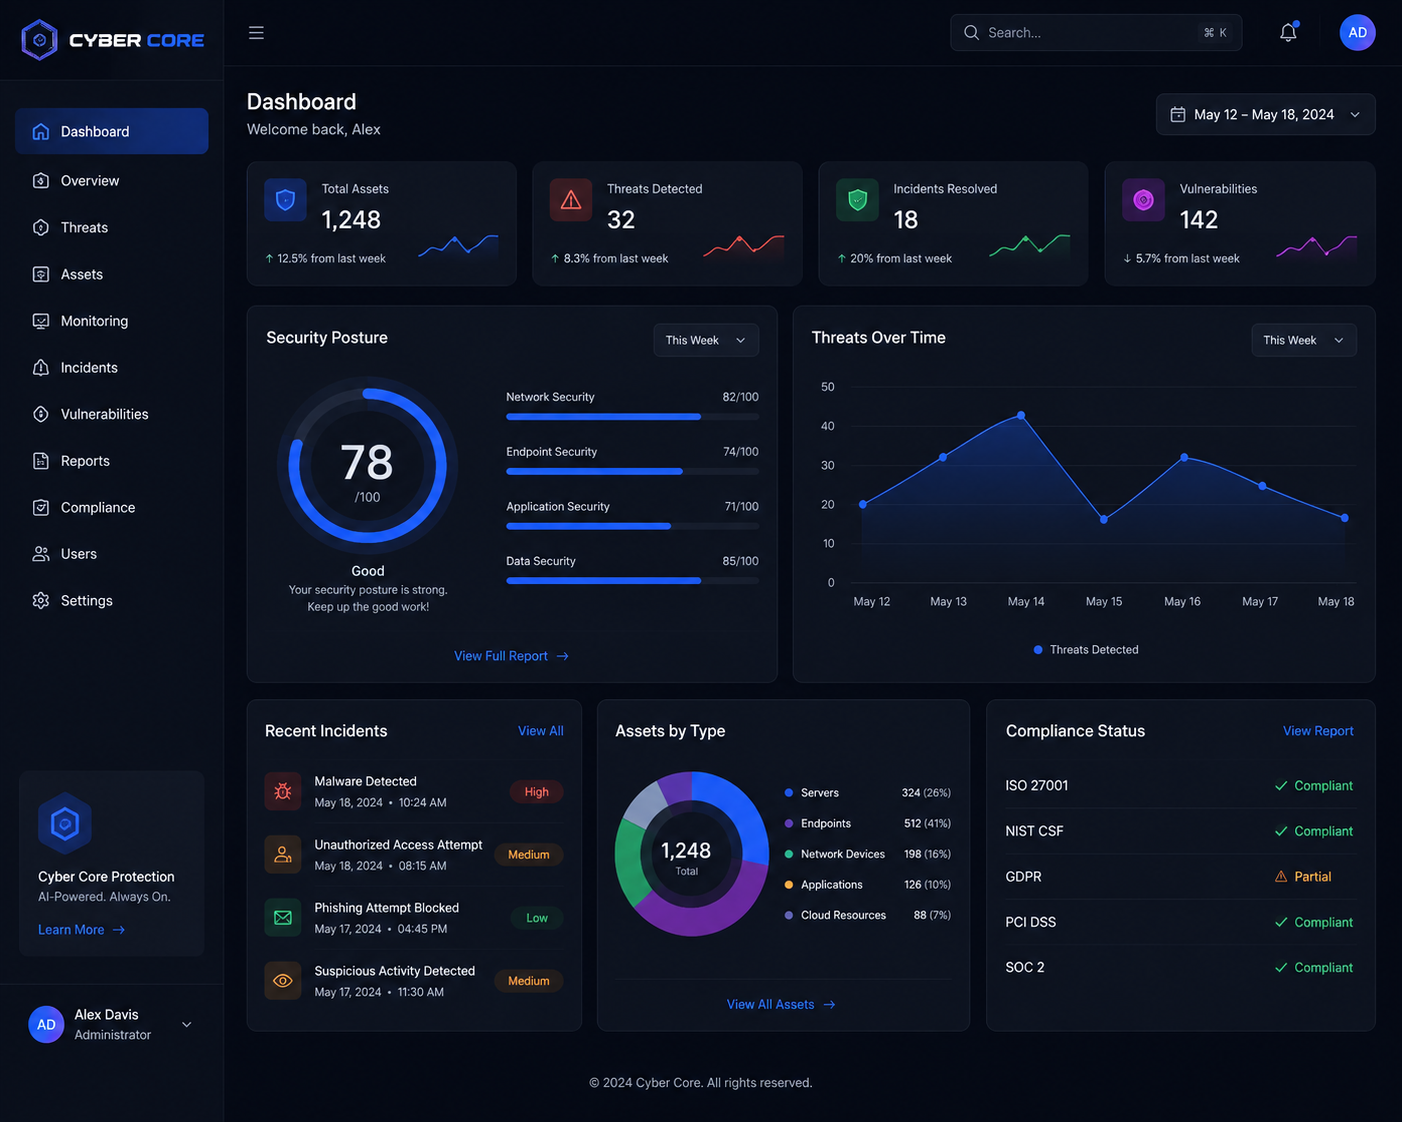Viewport: 1402px width, 1122px height.
Task: Click the magnifier icon in search bar
Action: coord(971,33)
